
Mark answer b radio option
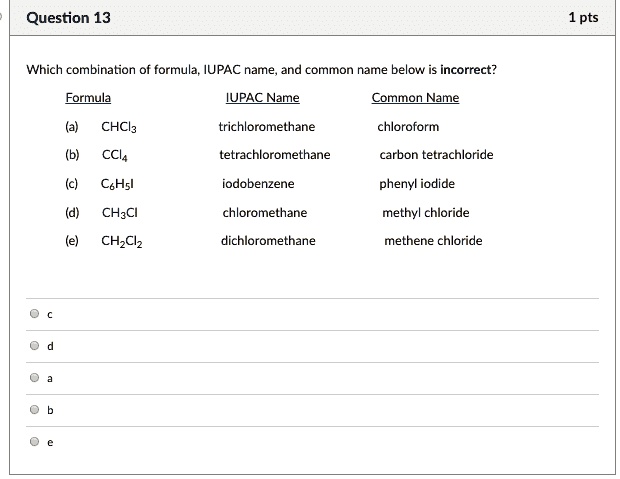point(35,410)
